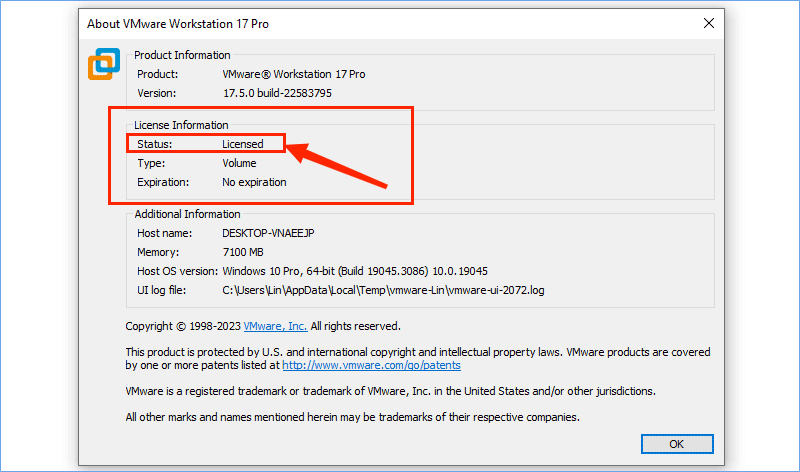
Task: Click the UI log file: label
Action: click(x=161, y=290)
